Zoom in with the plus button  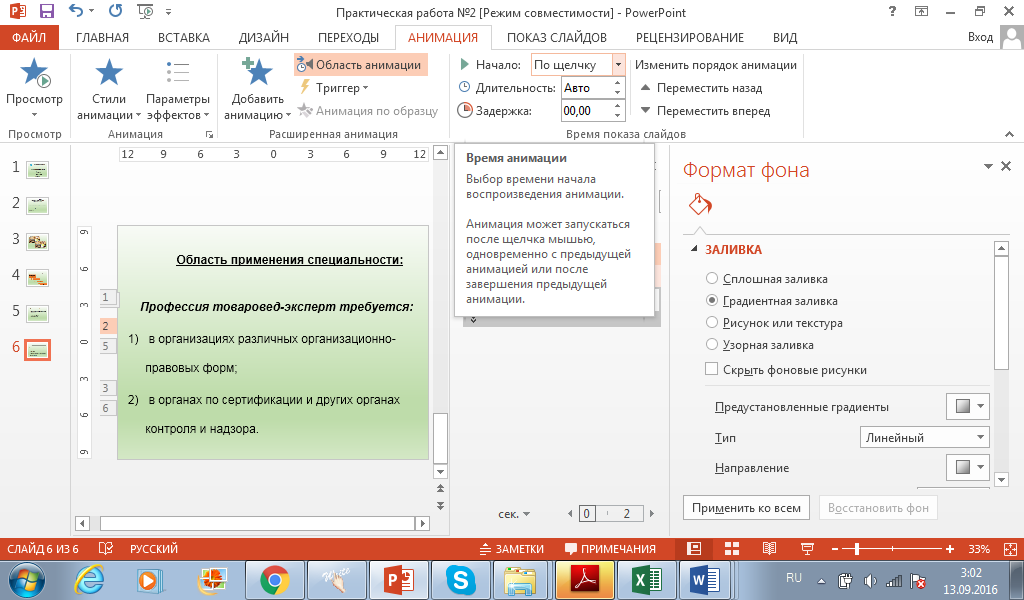click(950, 549)
